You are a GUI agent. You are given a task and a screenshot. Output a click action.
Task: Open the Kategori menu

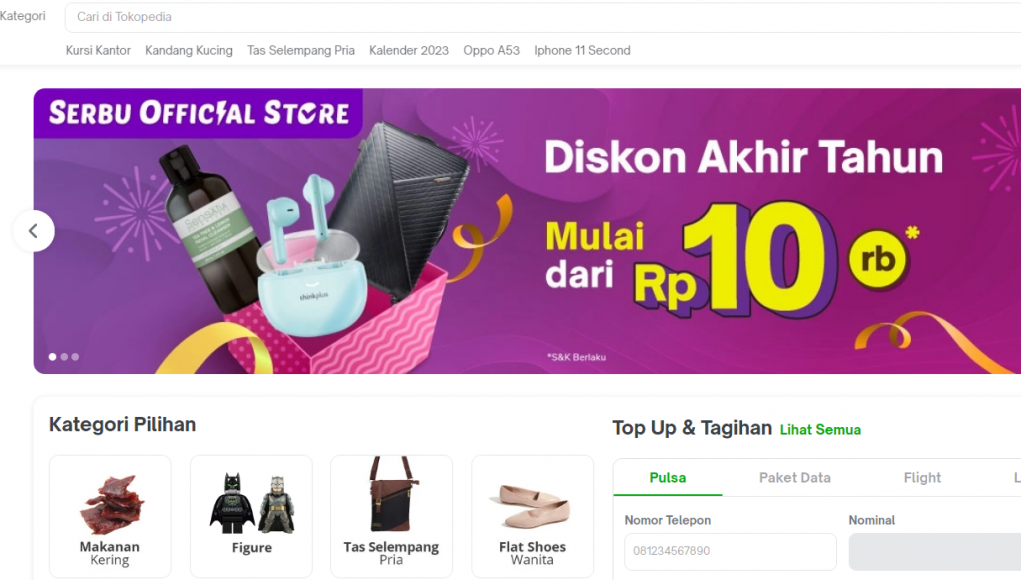pos(23,16)
